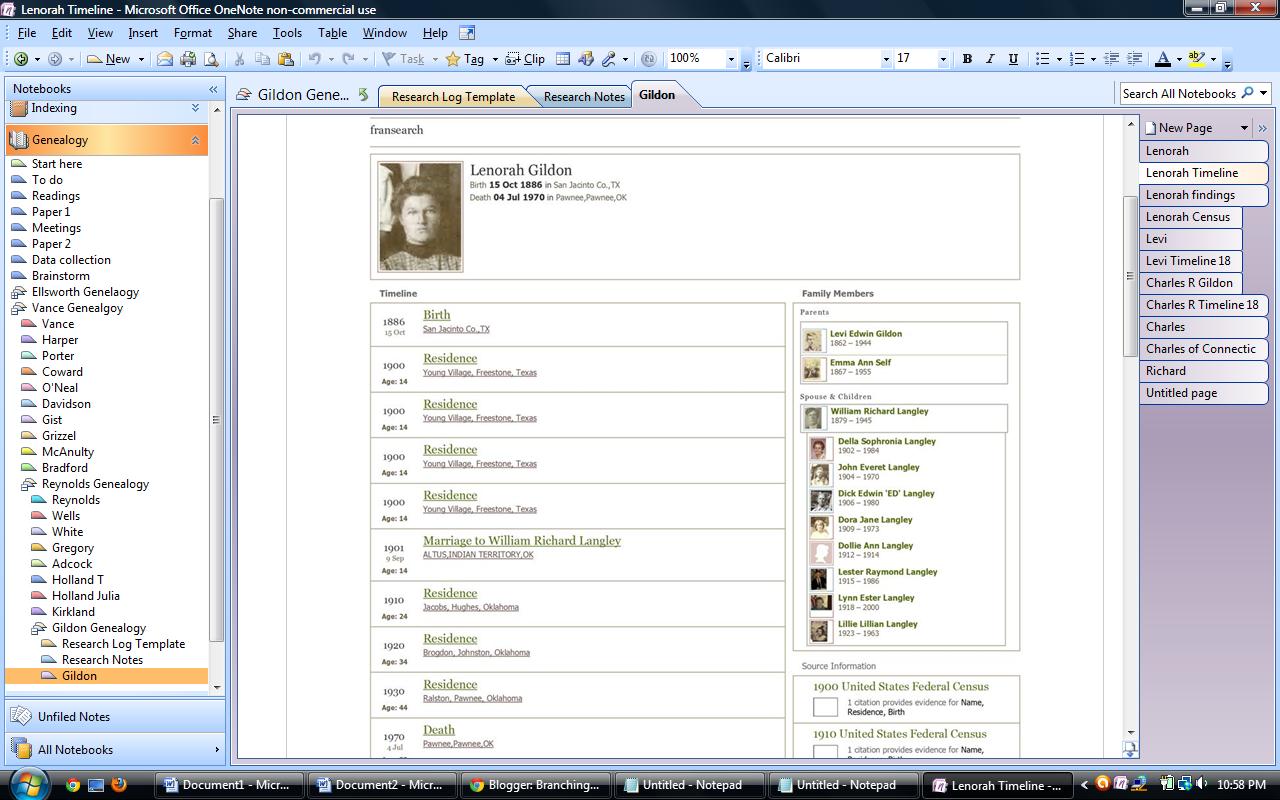
Task: Click the Death timeline event link
Action: click(439, 730)
